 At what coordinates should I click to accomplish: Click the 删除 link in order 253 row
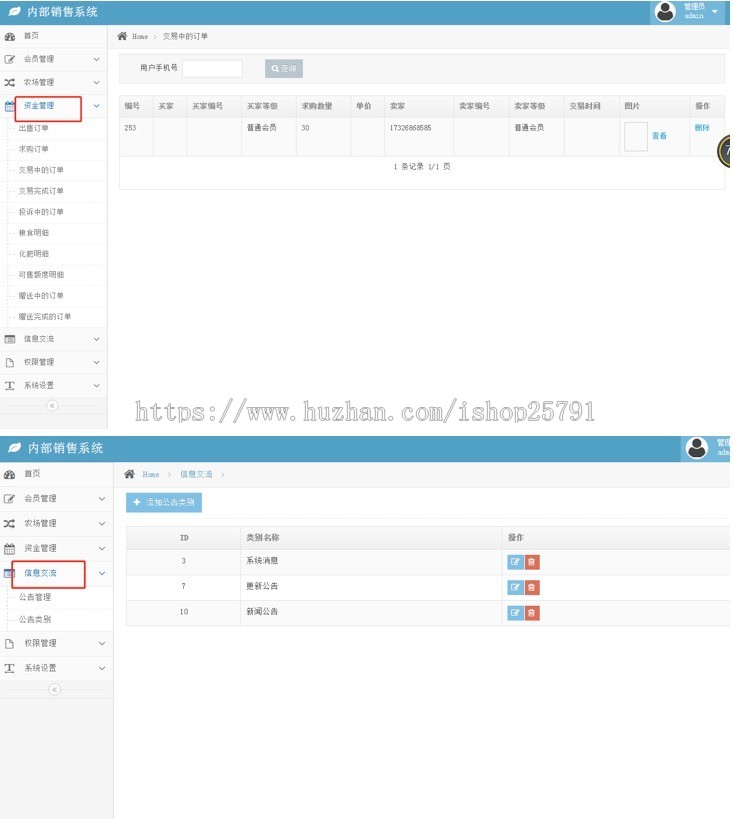coord(702,127)
